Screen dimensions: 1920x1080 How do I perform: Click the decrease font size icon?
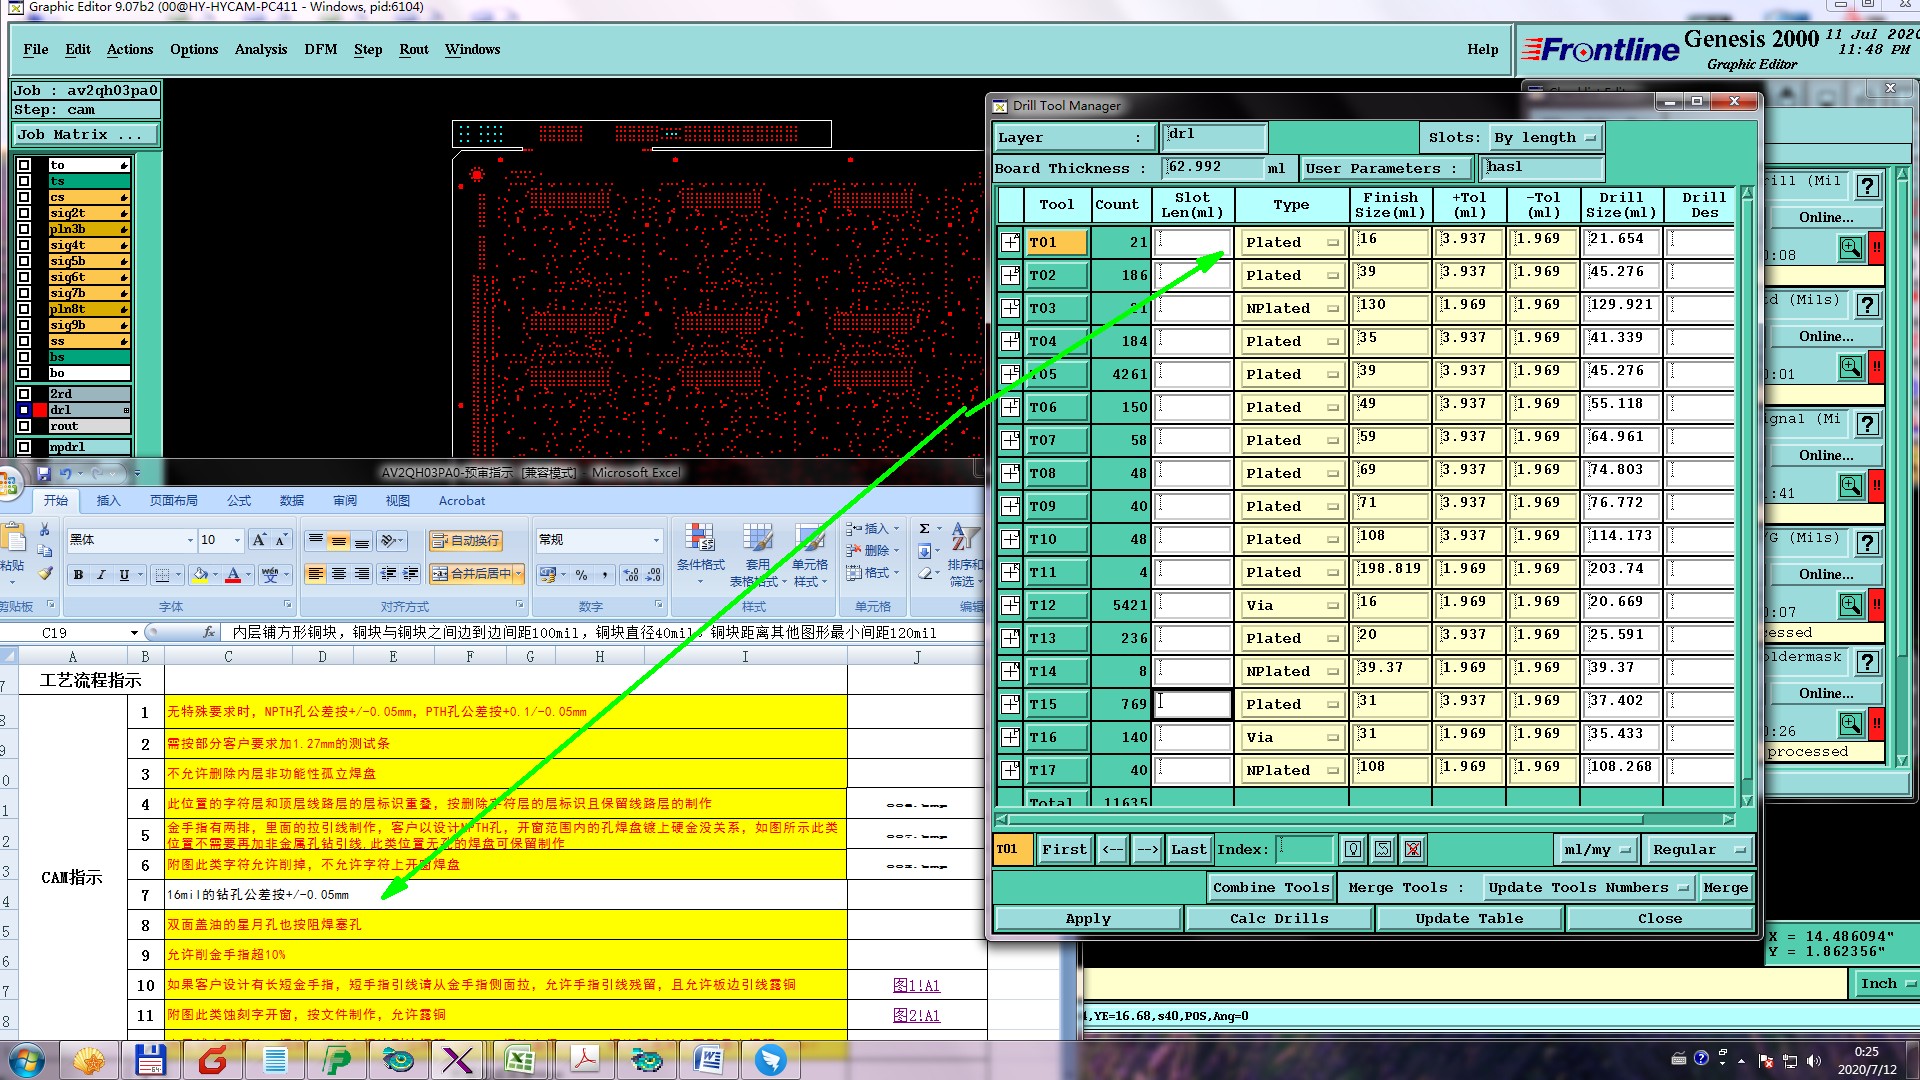pyautogui.click(x=282, y=540)
